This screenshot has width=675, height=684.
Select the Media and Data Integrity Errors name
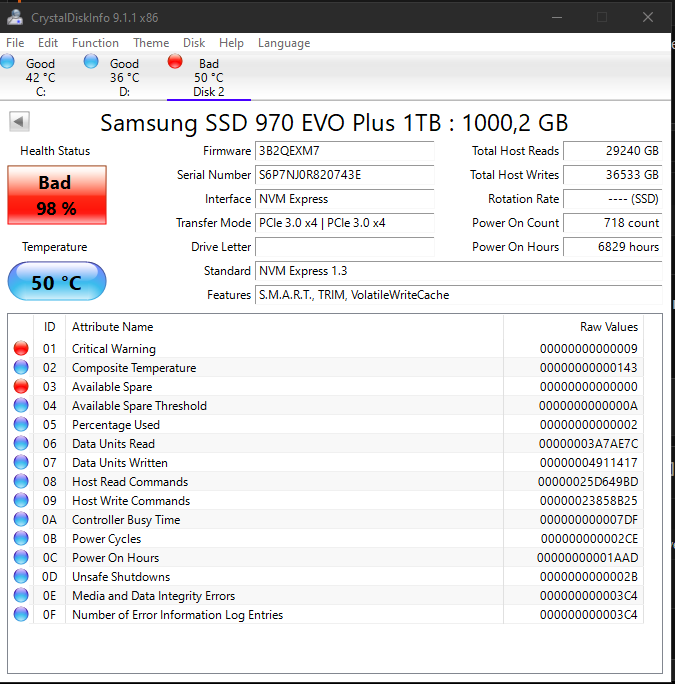click(x=154, y=596)
